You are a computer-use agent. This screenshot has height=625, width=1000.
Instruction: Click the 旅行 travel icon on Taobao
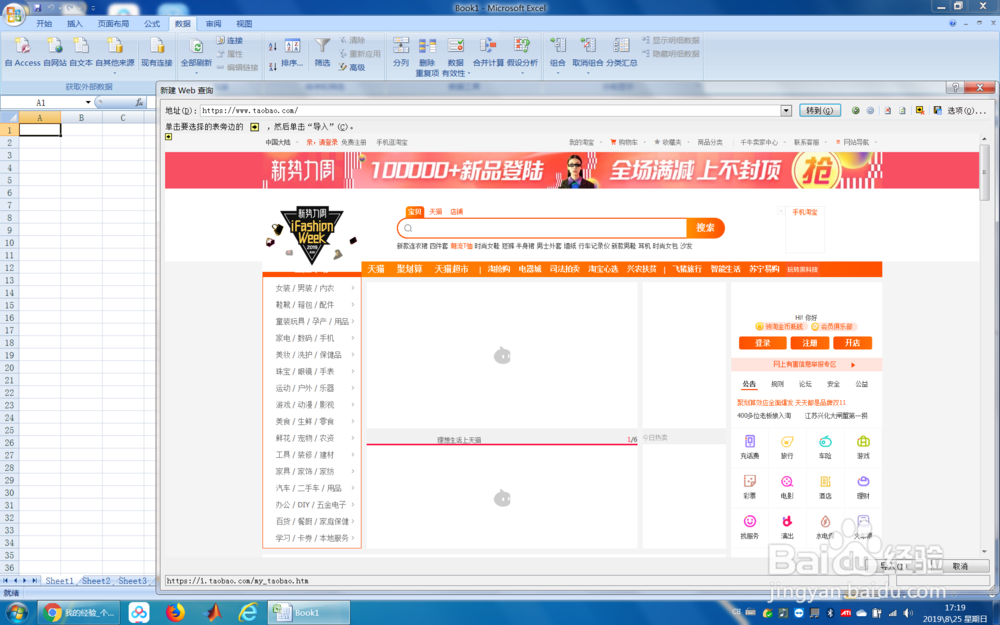coord(787,441)
